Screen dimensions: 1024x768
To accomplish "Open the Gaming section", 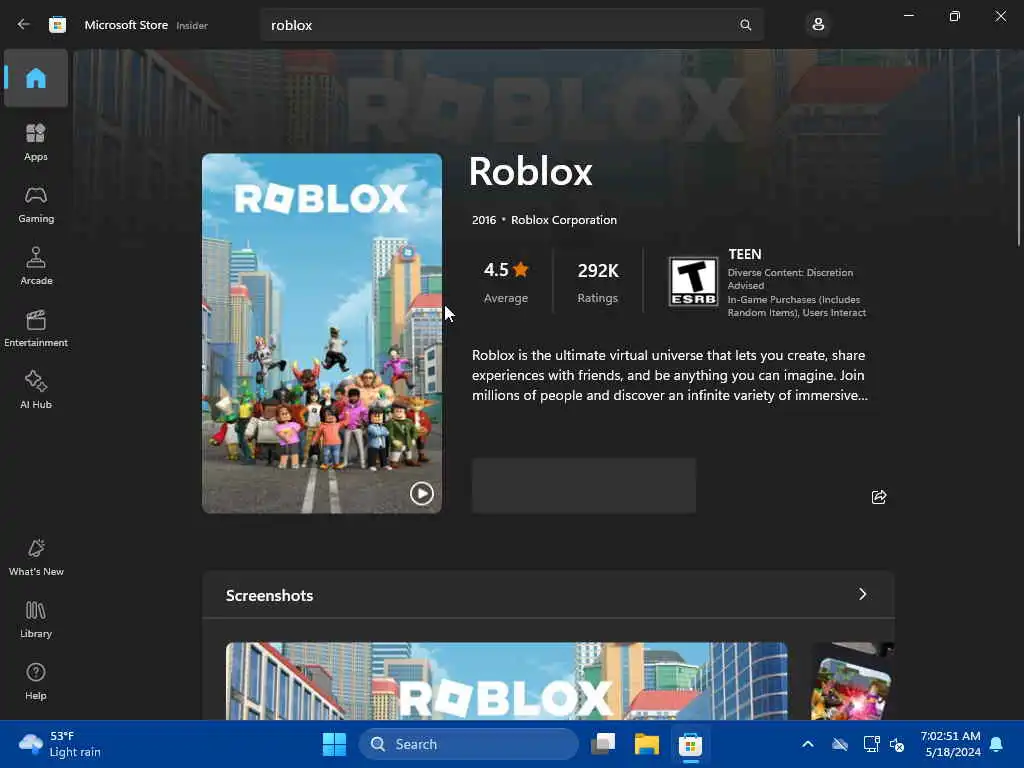I will (36, 204).
